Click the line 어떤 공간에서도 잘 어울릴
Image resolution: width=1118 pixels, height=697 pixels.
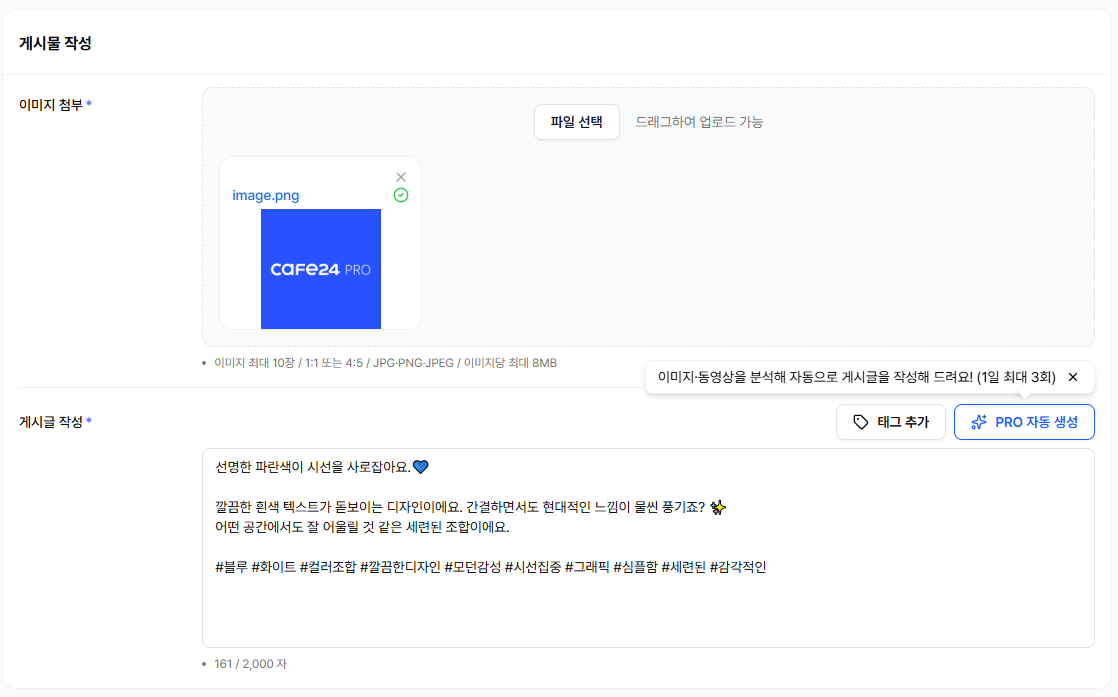(362, 527)
